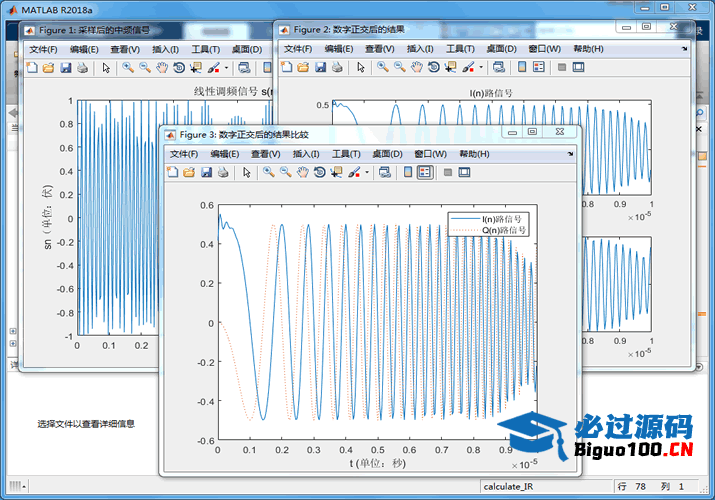715x500 pixels.
Task: Activate Zoom In tool in Figure 3
Action: (269, 172)
